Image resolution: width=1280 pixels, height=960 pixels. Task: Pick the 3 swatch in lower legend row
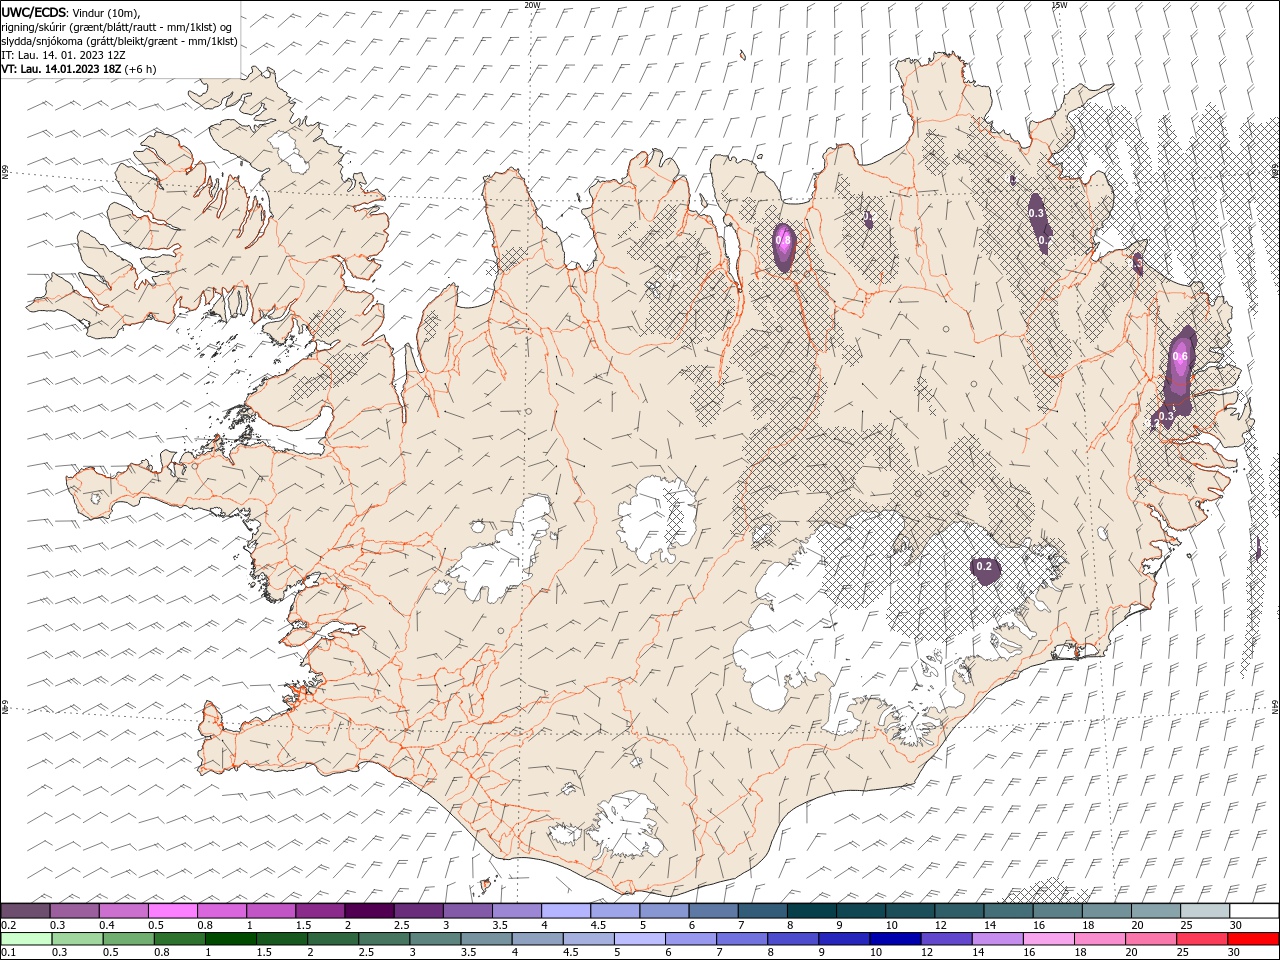pyautogui.click(x=435, y=939)
